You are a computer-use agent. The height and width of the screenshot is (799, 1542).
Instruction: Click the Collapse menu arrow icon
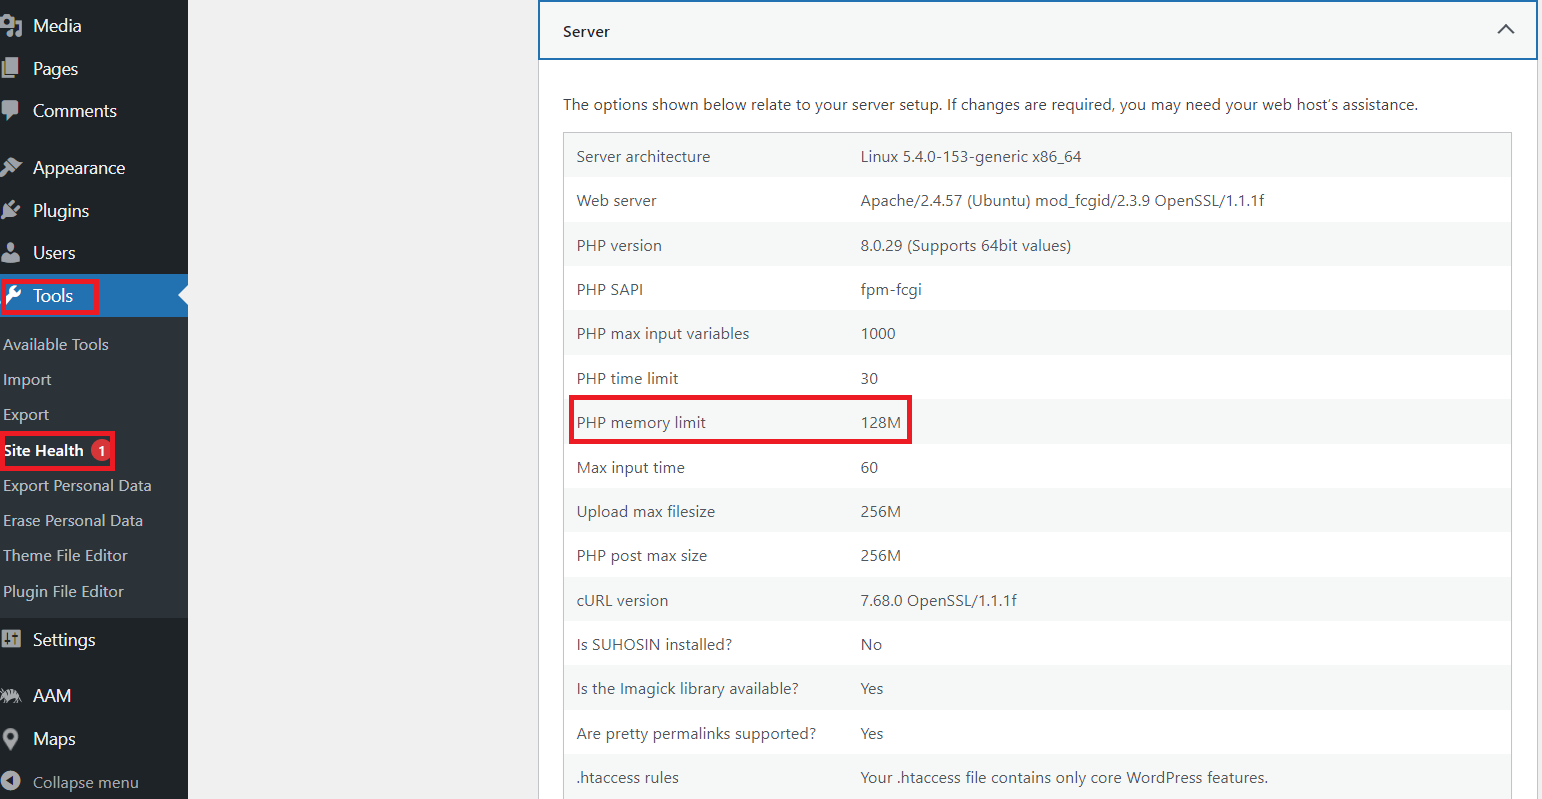[11, 782]
